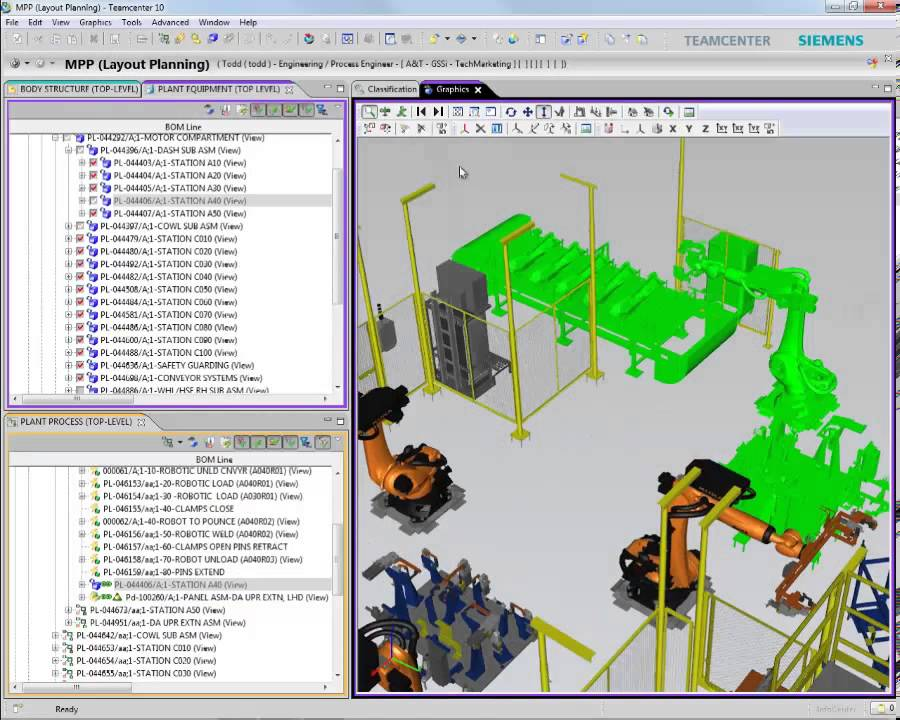Screen dimensions: 900x720
Task: Open the File menu
Action: coord(12,22)
